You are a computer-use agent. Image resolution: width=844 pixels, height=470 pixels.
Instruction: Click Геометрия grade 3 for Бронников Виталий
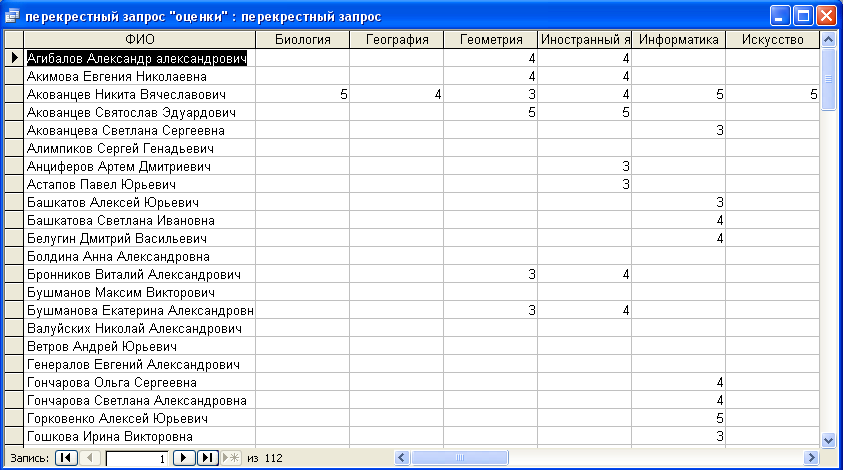click(490, 274)
